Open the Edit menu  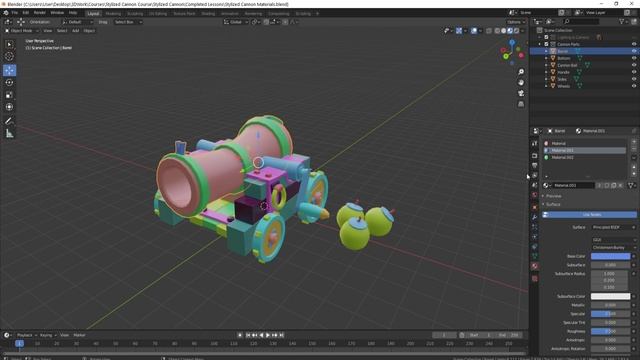pyautogui.click(x=26, y=13)
